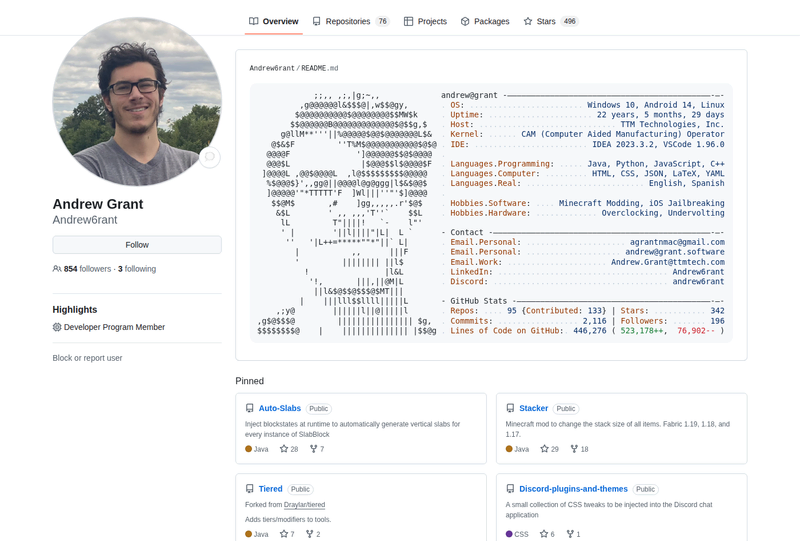This screenshot has height=541, width=800.
Task: Click the Highlights section heading
Action: coord(75,310)
